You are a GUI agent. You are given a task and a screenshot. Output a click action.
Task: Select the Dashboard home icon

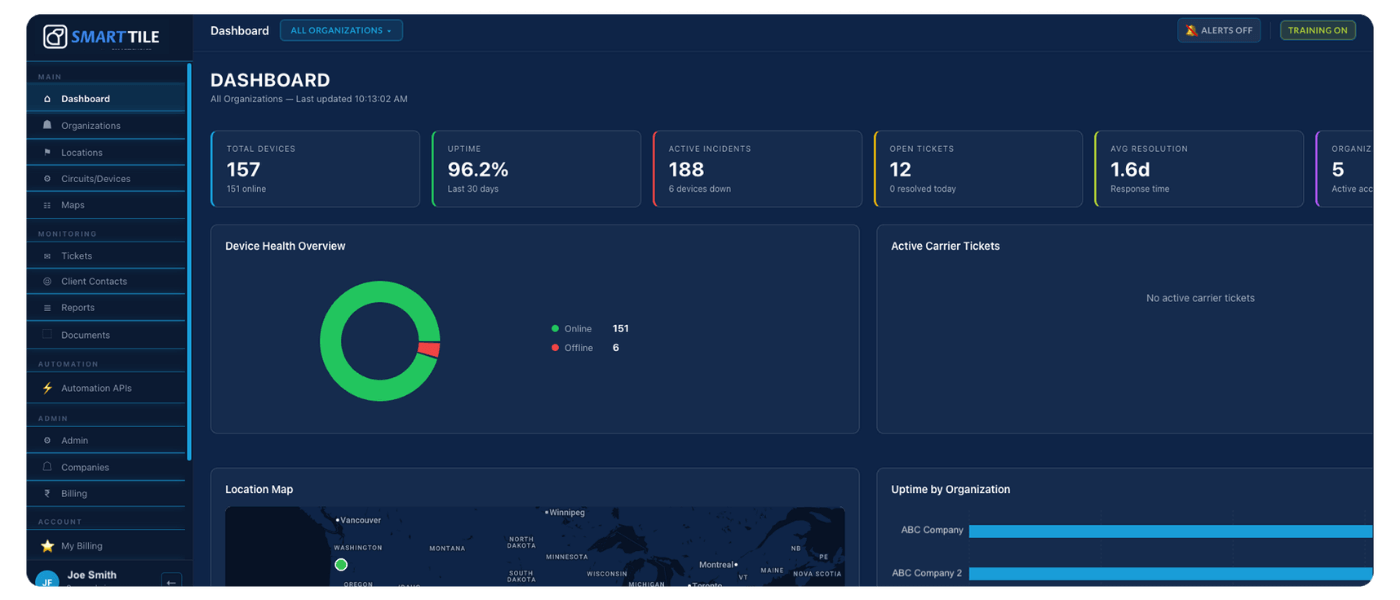[46, 98]
